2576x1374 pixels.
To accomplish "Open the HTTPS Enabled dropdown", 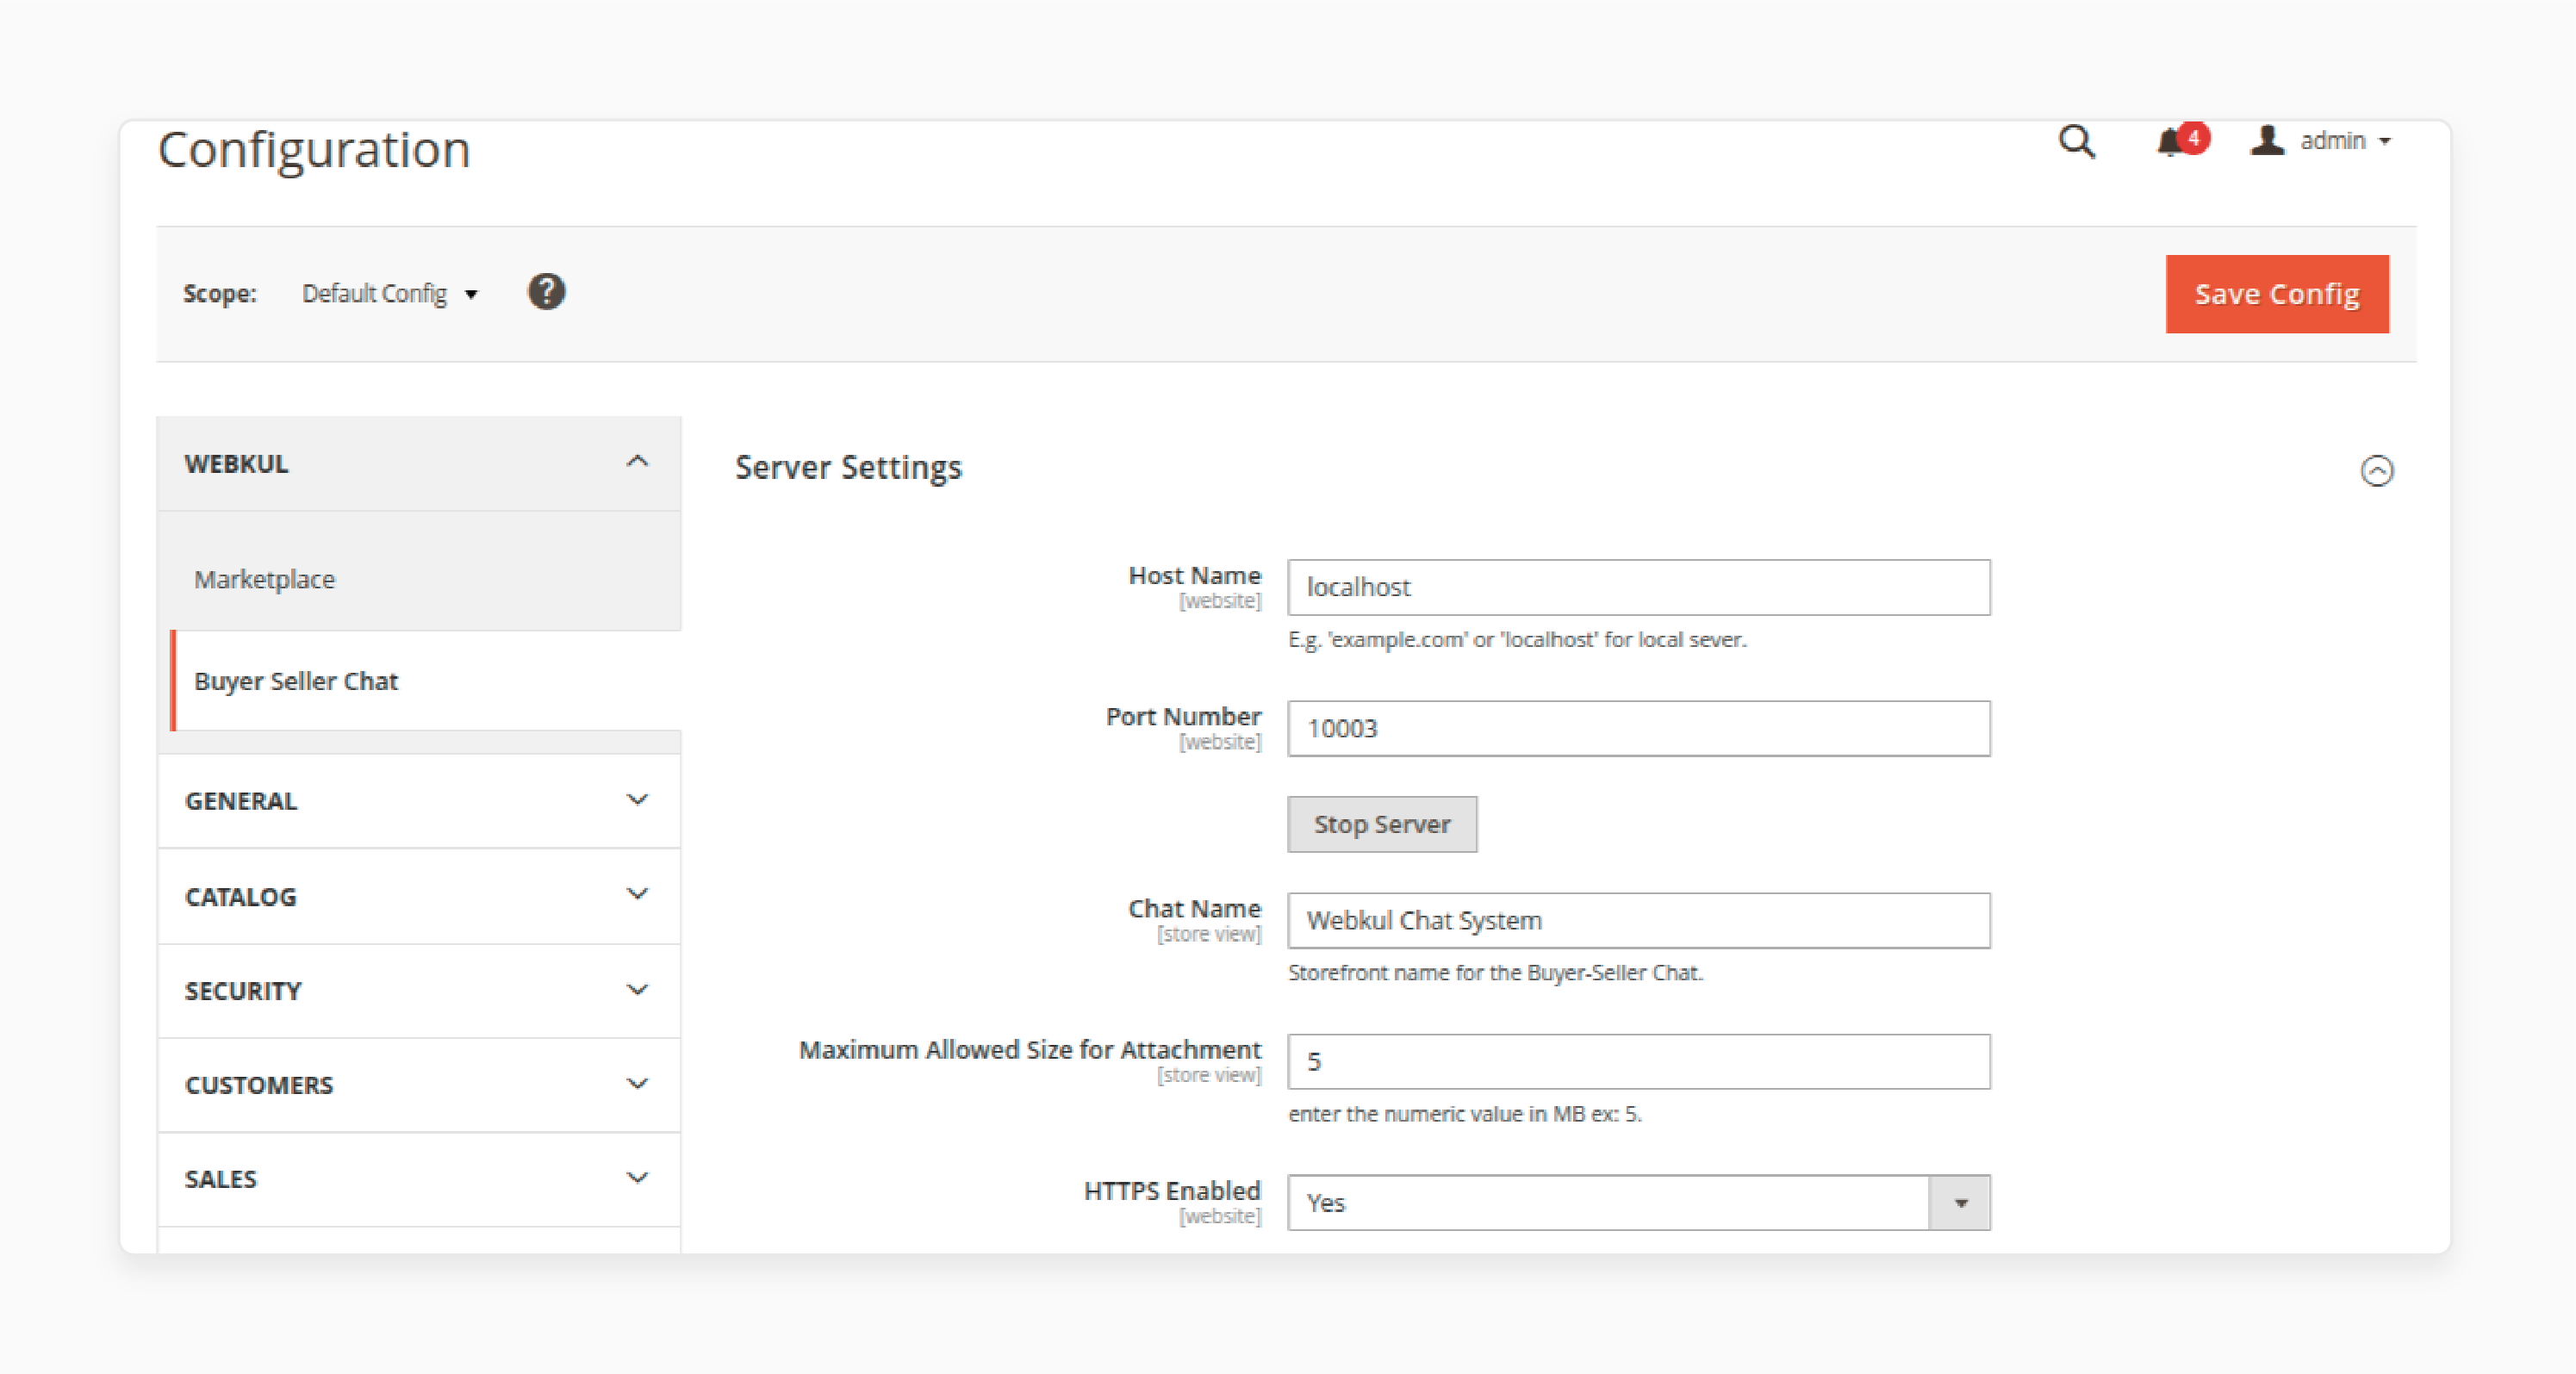I will pos(1639,1202).
